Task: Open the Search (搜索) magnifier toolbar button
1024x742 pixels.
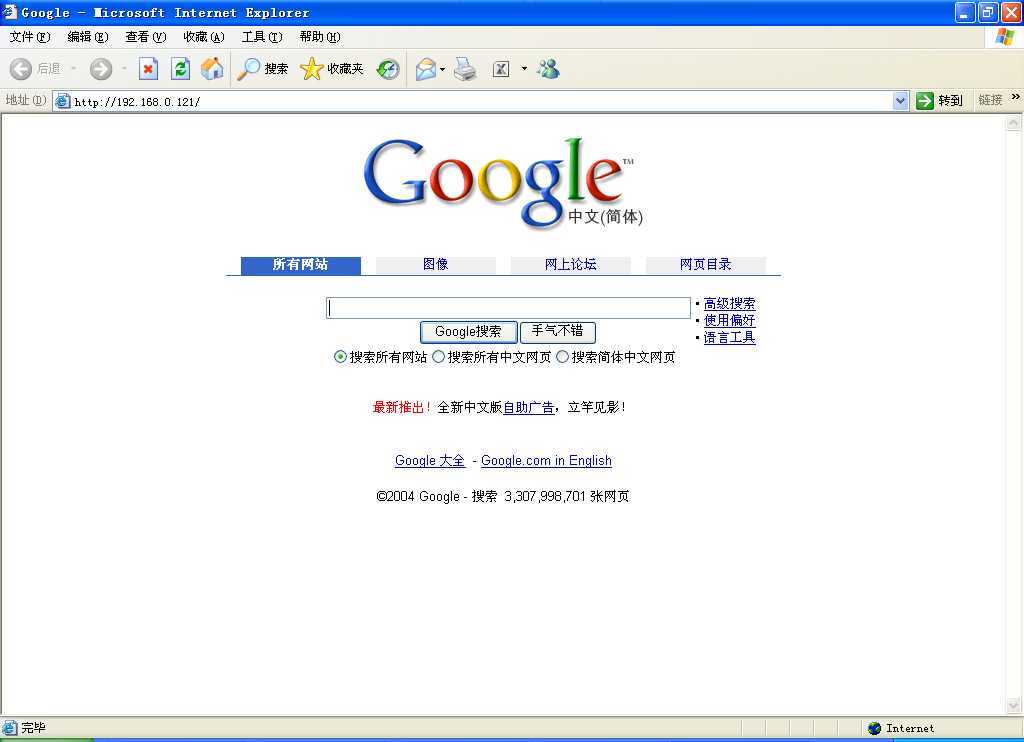Action: (263, 69)
